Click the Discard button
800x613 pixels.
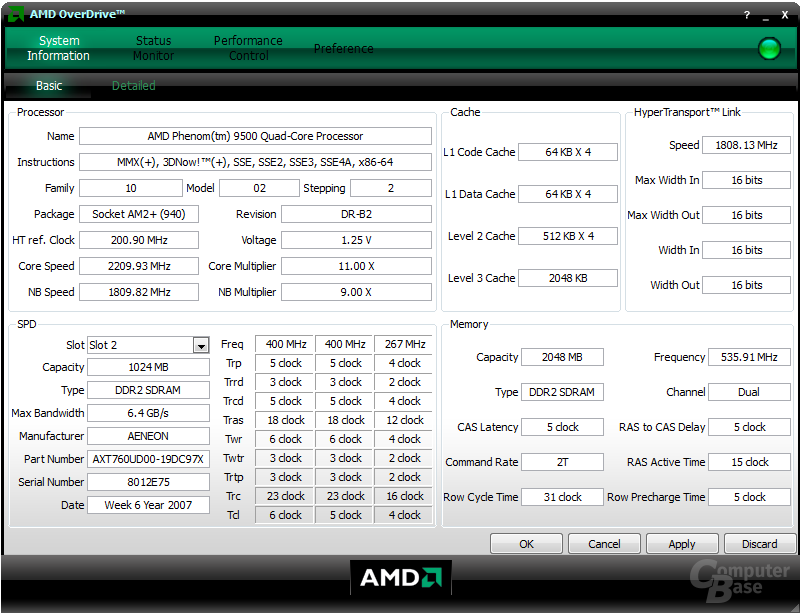click(x=760, y=544)
